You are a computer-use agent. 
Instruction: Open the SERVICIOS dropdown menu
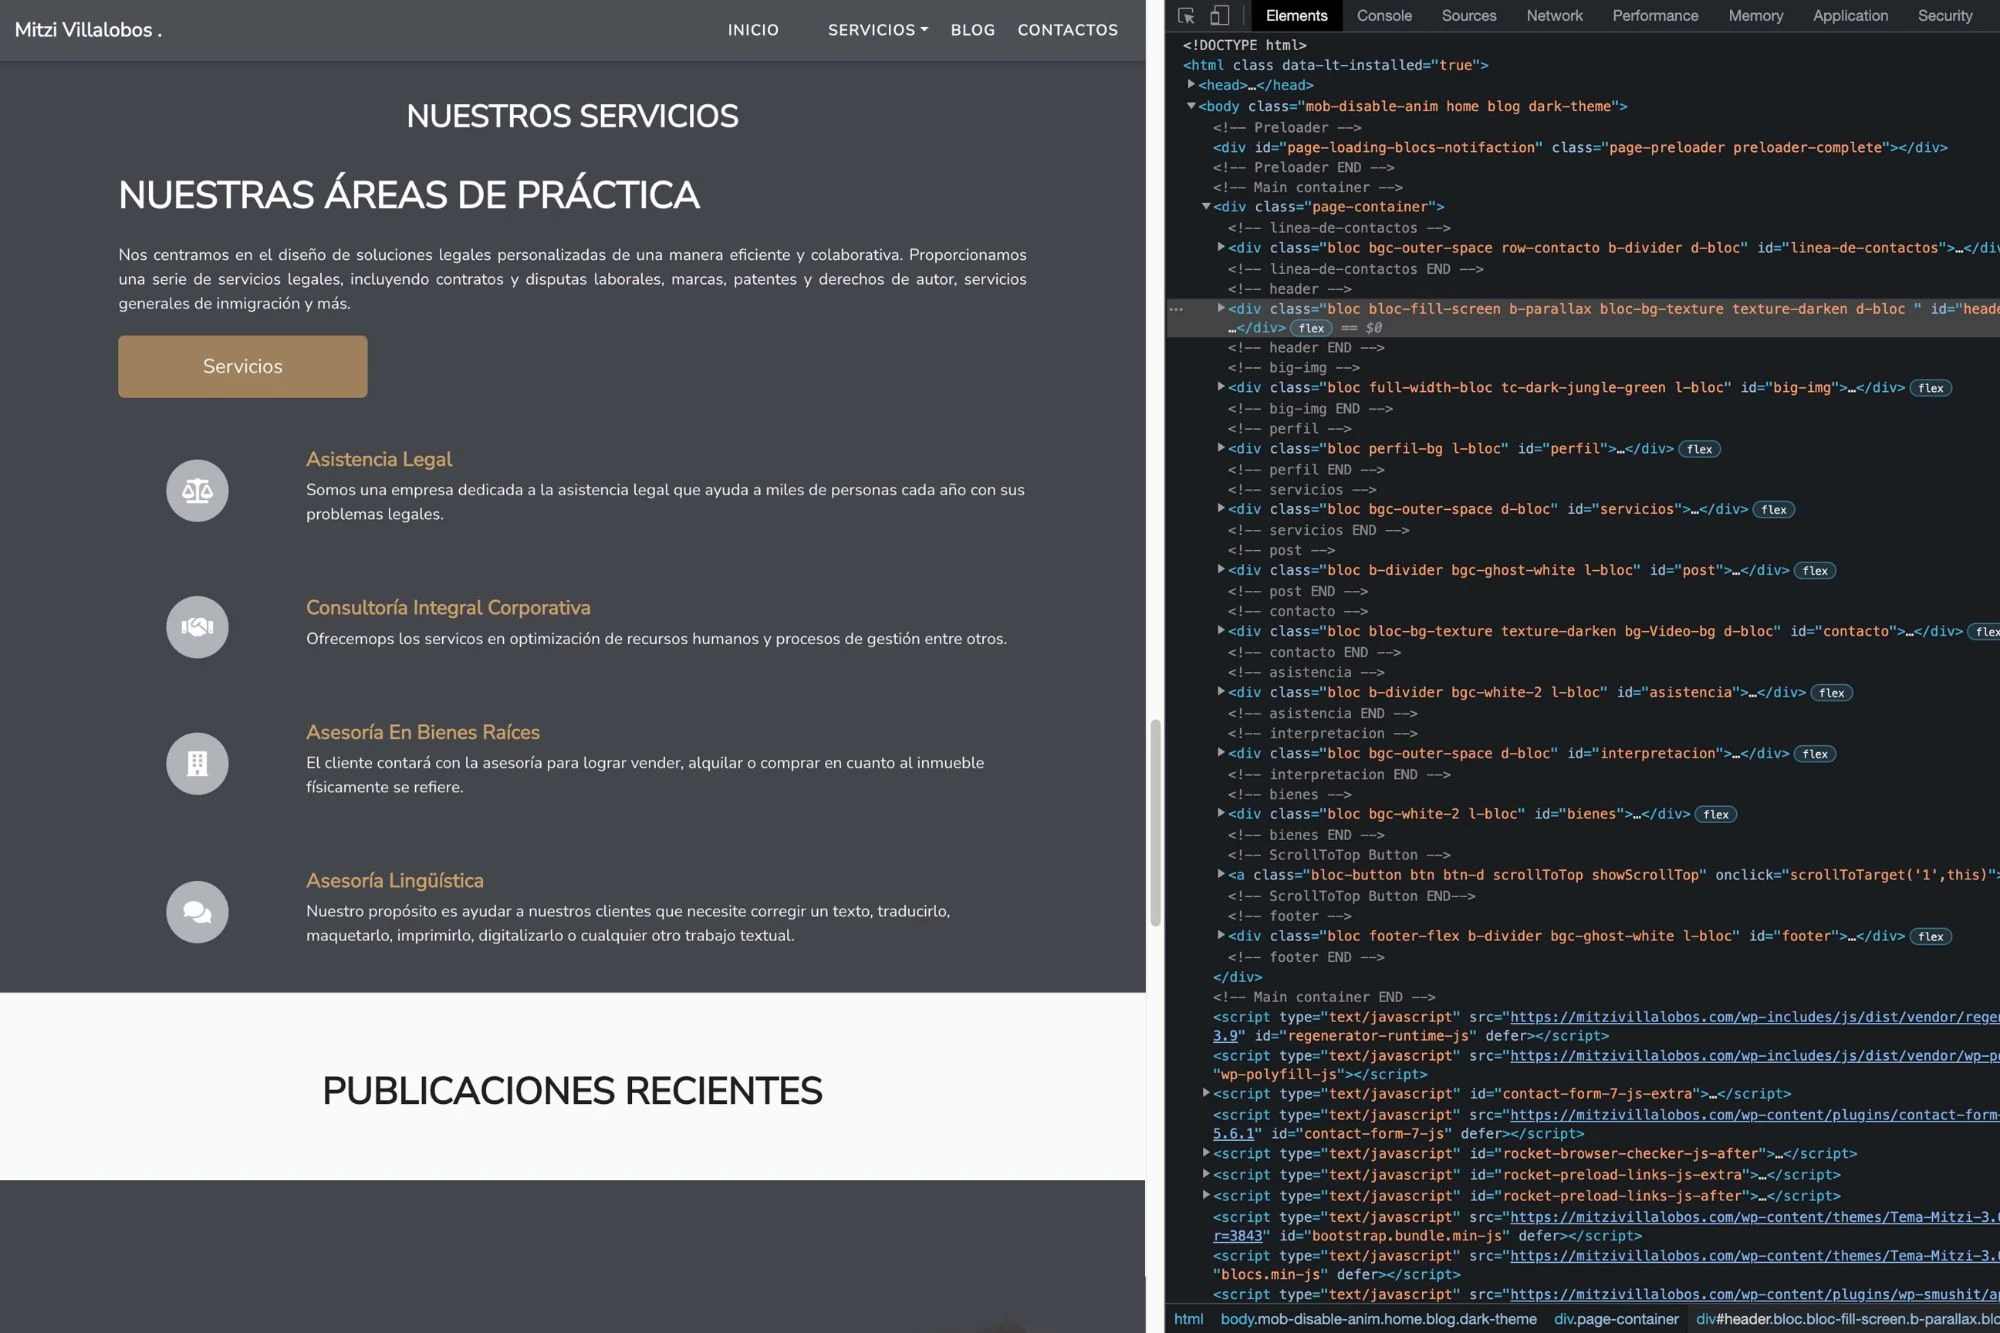[877, 30]
